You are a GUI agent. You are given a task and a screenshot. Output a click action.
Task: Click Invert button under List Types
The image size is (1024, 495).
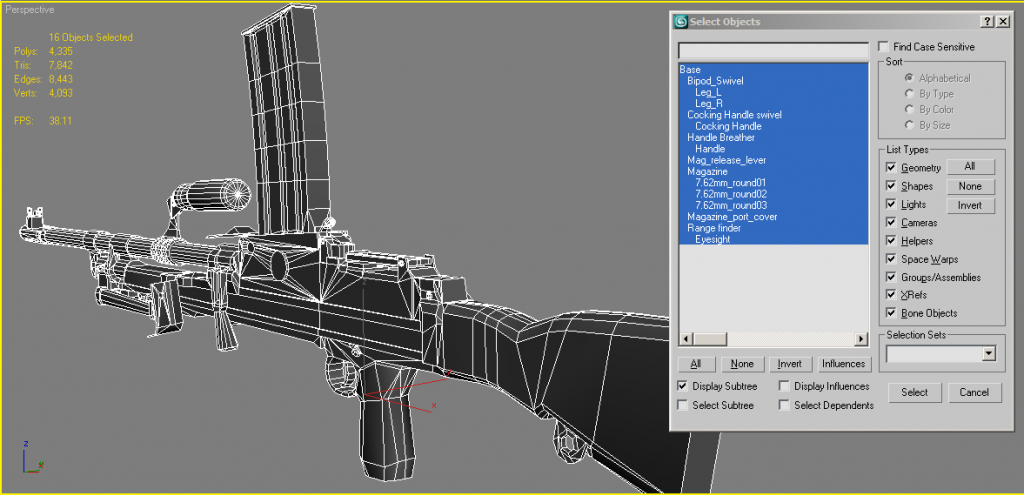(970, 205)
